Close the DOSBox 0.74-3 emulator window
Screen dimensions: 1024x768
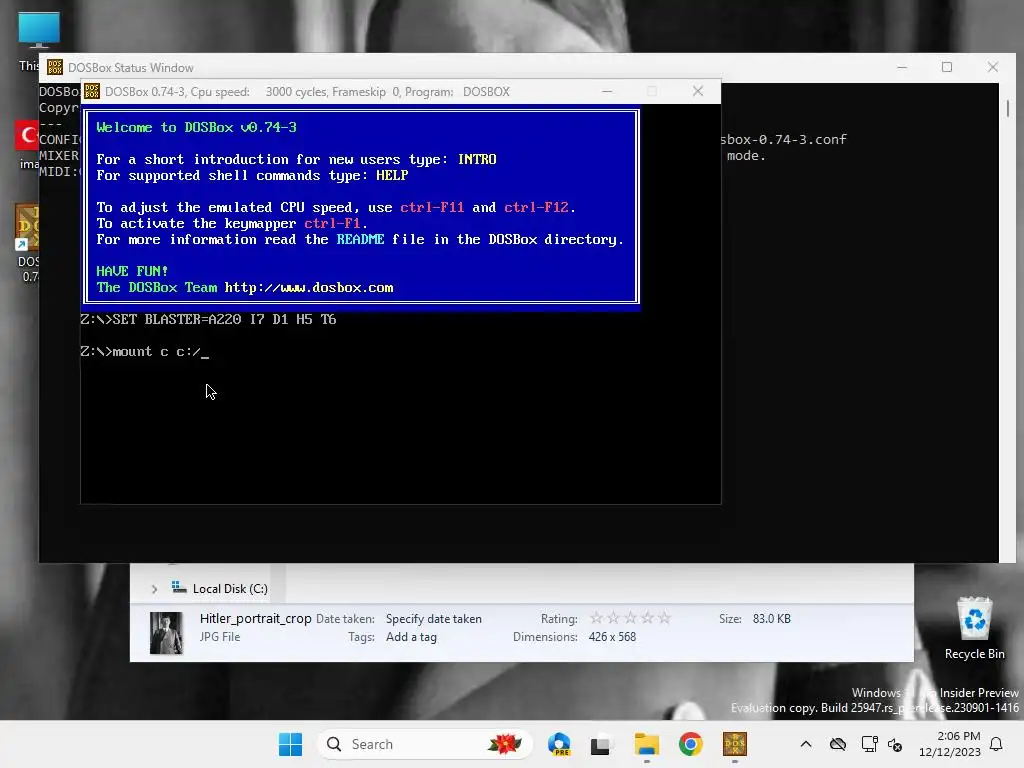click(698, 91)
